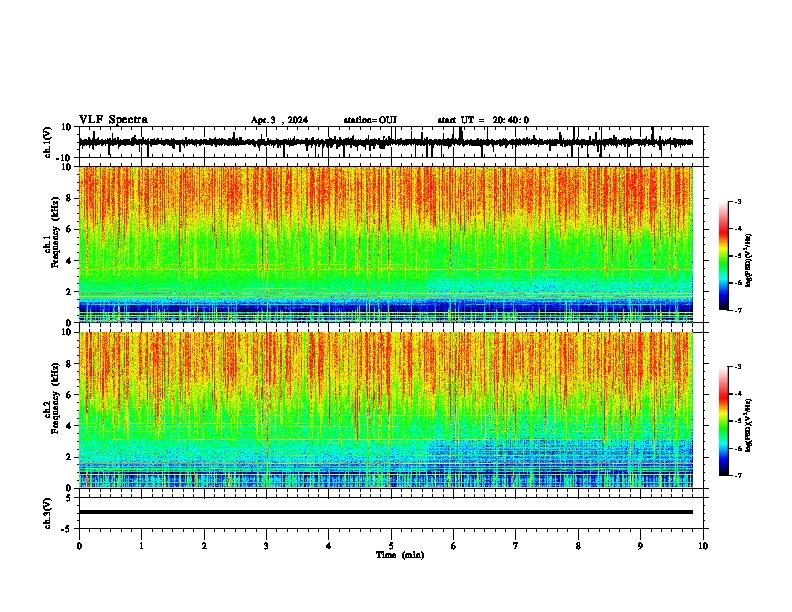Viewport: 792px width, 612px height.
Task: Select the "start UT = 20:40: 0" header text
Action: [483, 120]
